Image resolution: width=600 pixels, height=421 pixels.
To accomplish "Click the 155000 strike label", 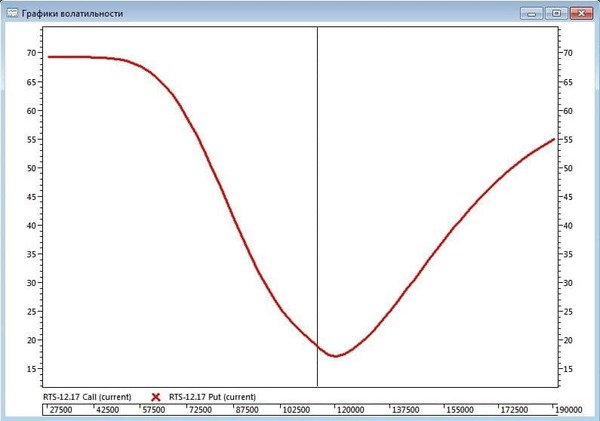I will pos(460,410).
